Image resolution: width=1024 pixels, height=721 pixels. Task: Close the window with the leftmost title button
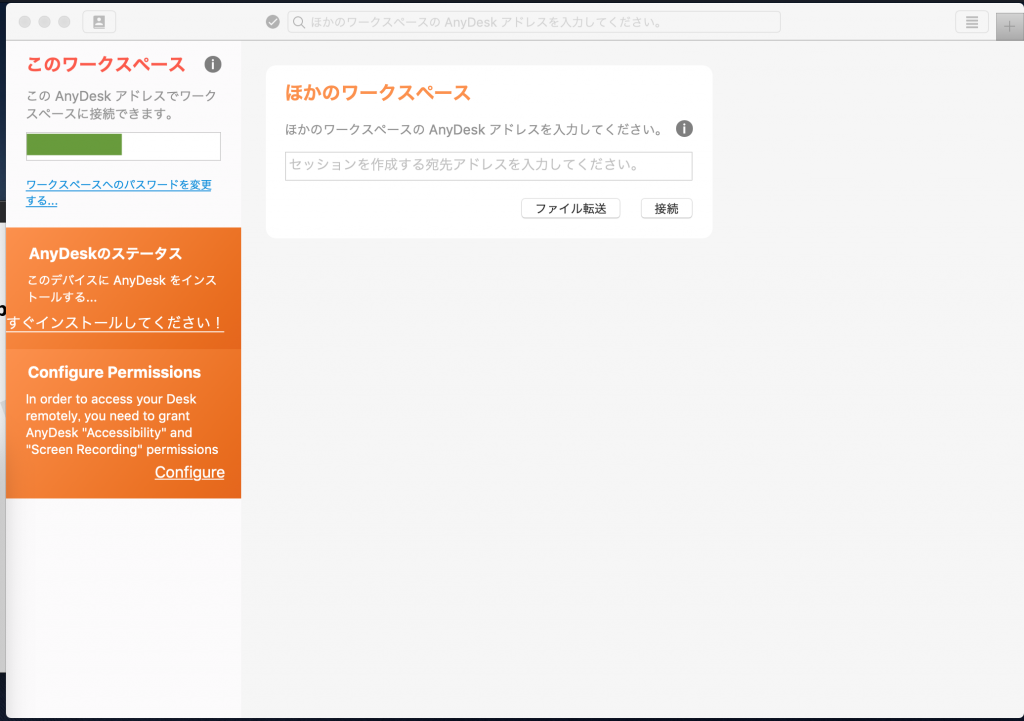click(x=25, y=22)
